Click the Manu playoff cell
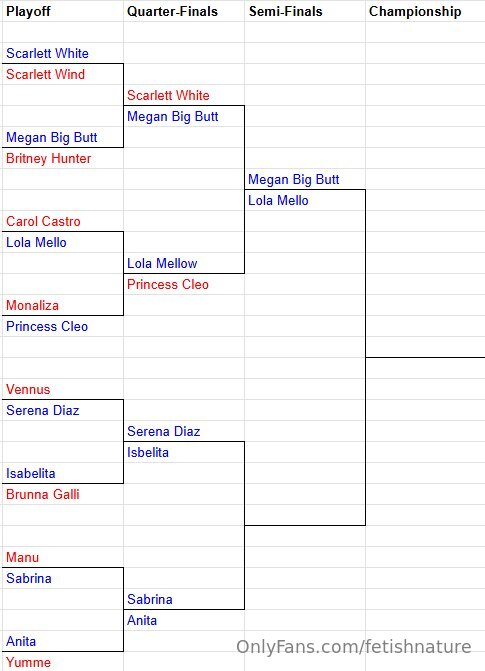This screenshot has width=485, height=671. [x=63, y=557]
